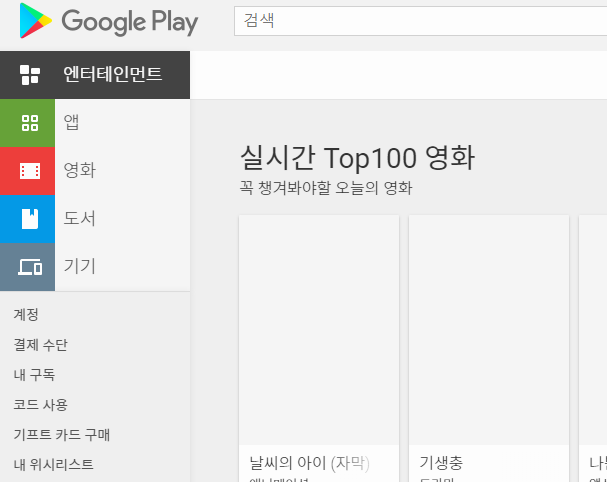Open the 실시간 Top100 영화 heading
The image size is (607, 482).
tap(357, 158)
